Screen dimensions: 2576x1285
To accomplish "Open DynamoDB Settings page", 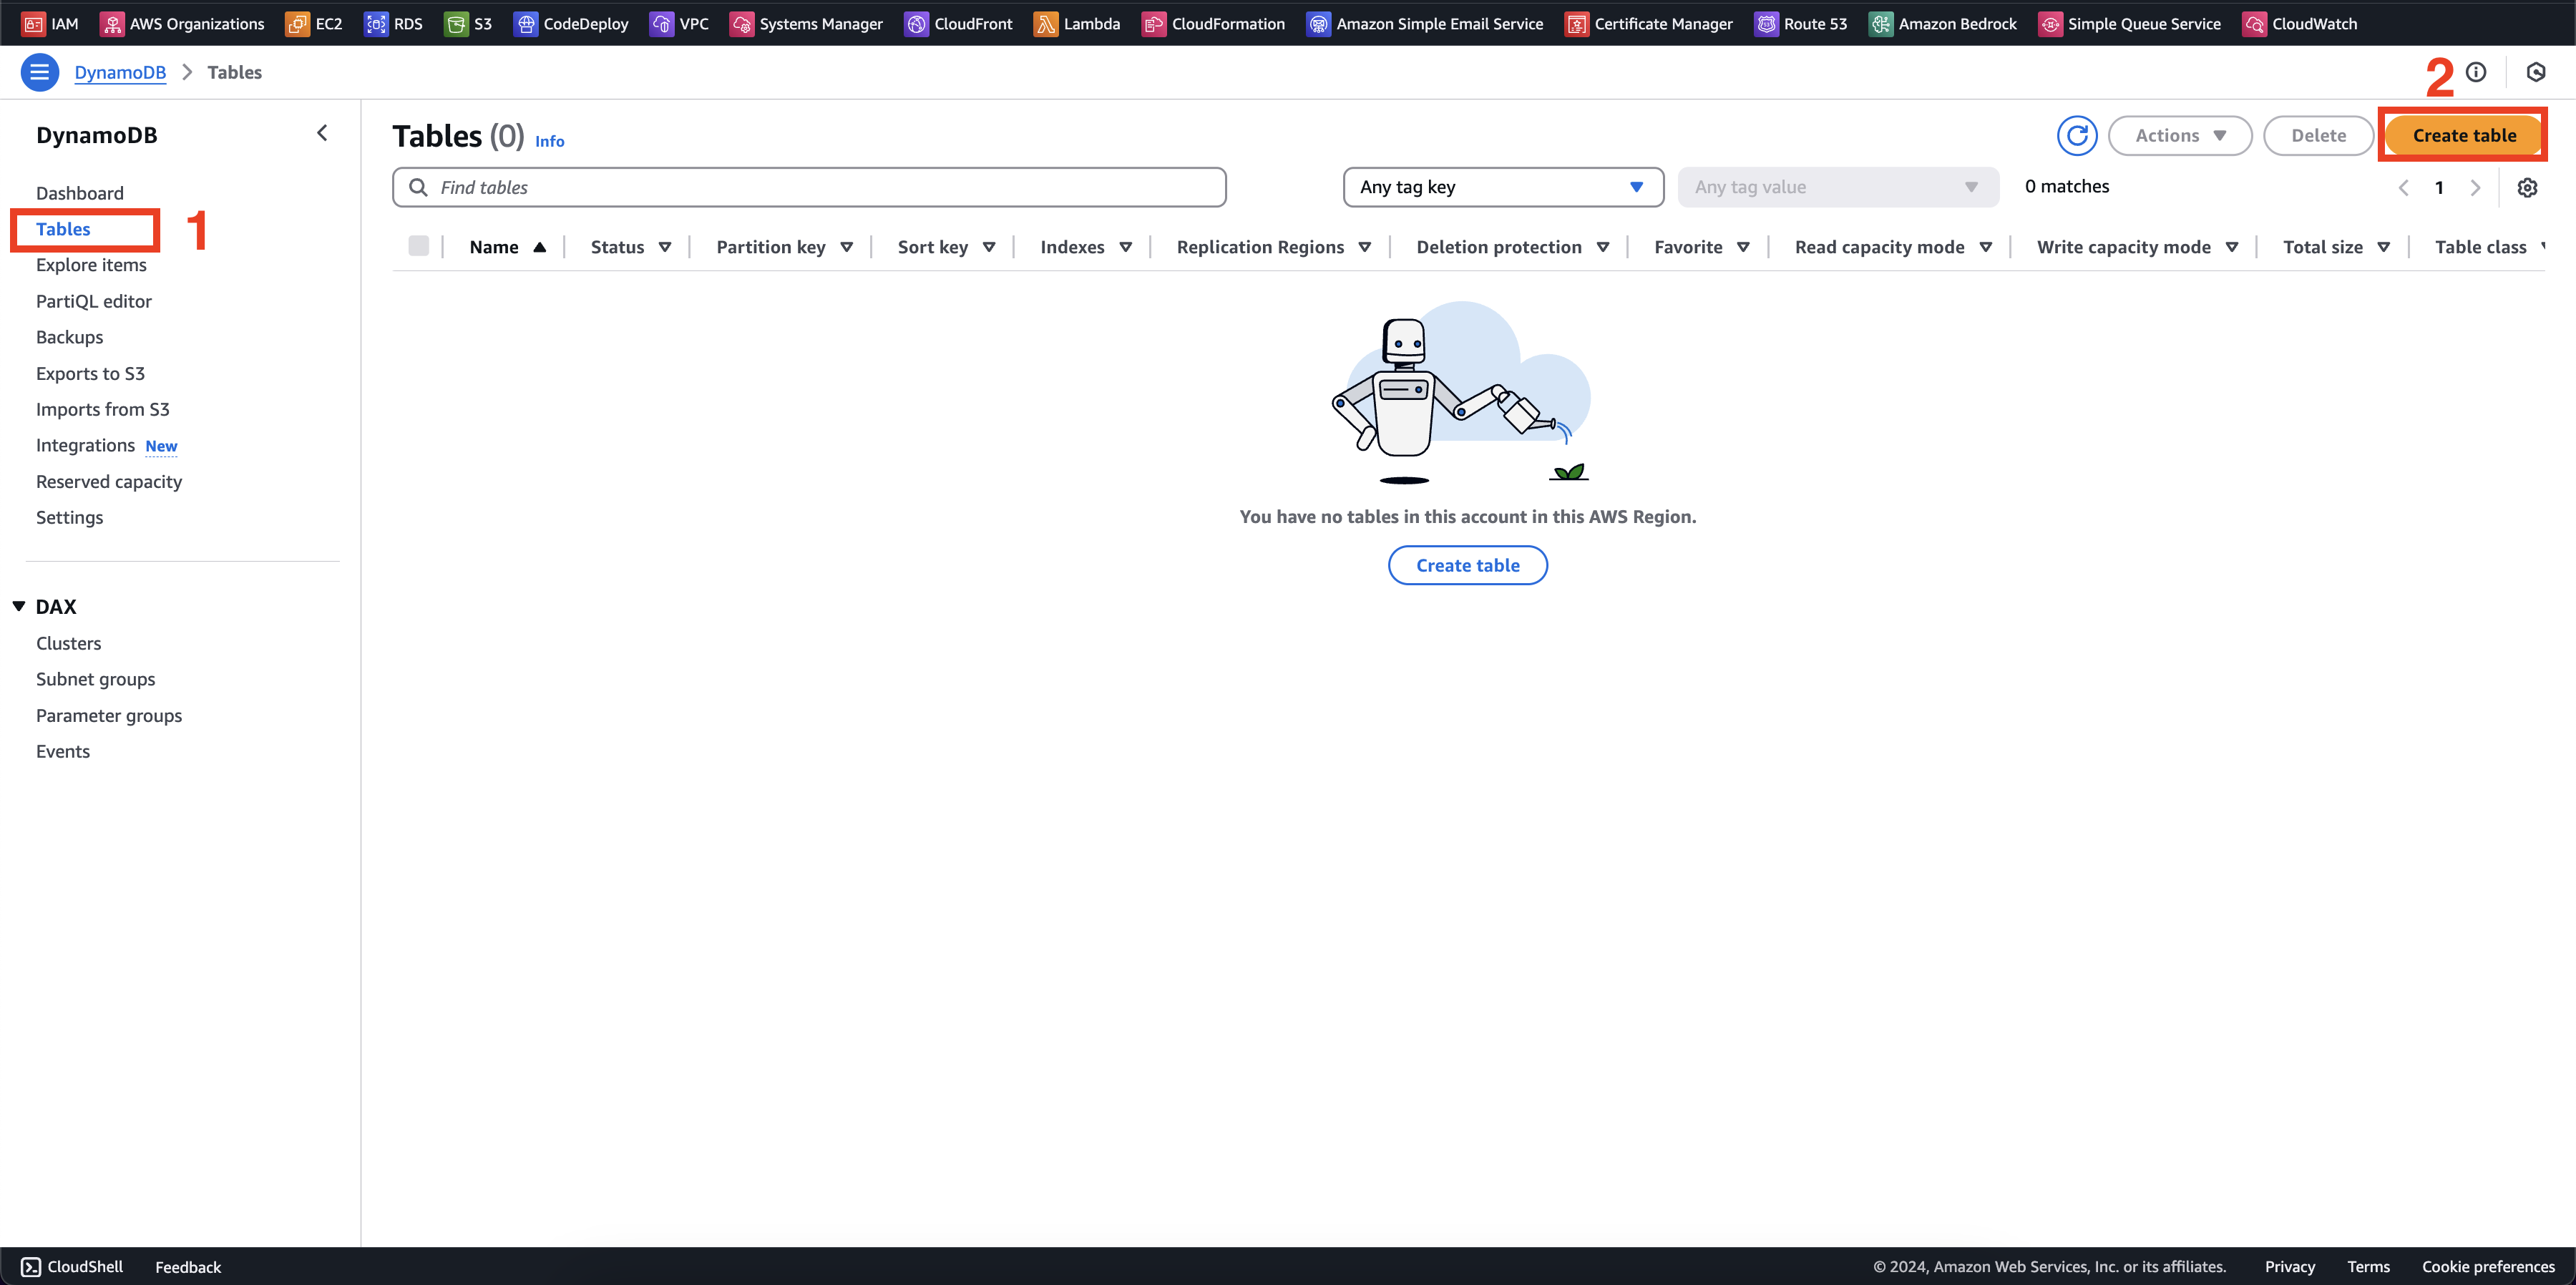I will pos(69,517).
